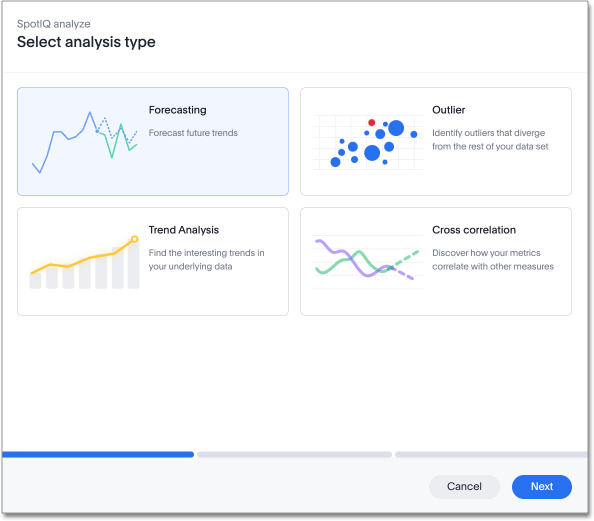Image resolution: width=594 pixels, height=521 pixels.
Task: Click the Cross correlation title text
Action: (474, 230)
